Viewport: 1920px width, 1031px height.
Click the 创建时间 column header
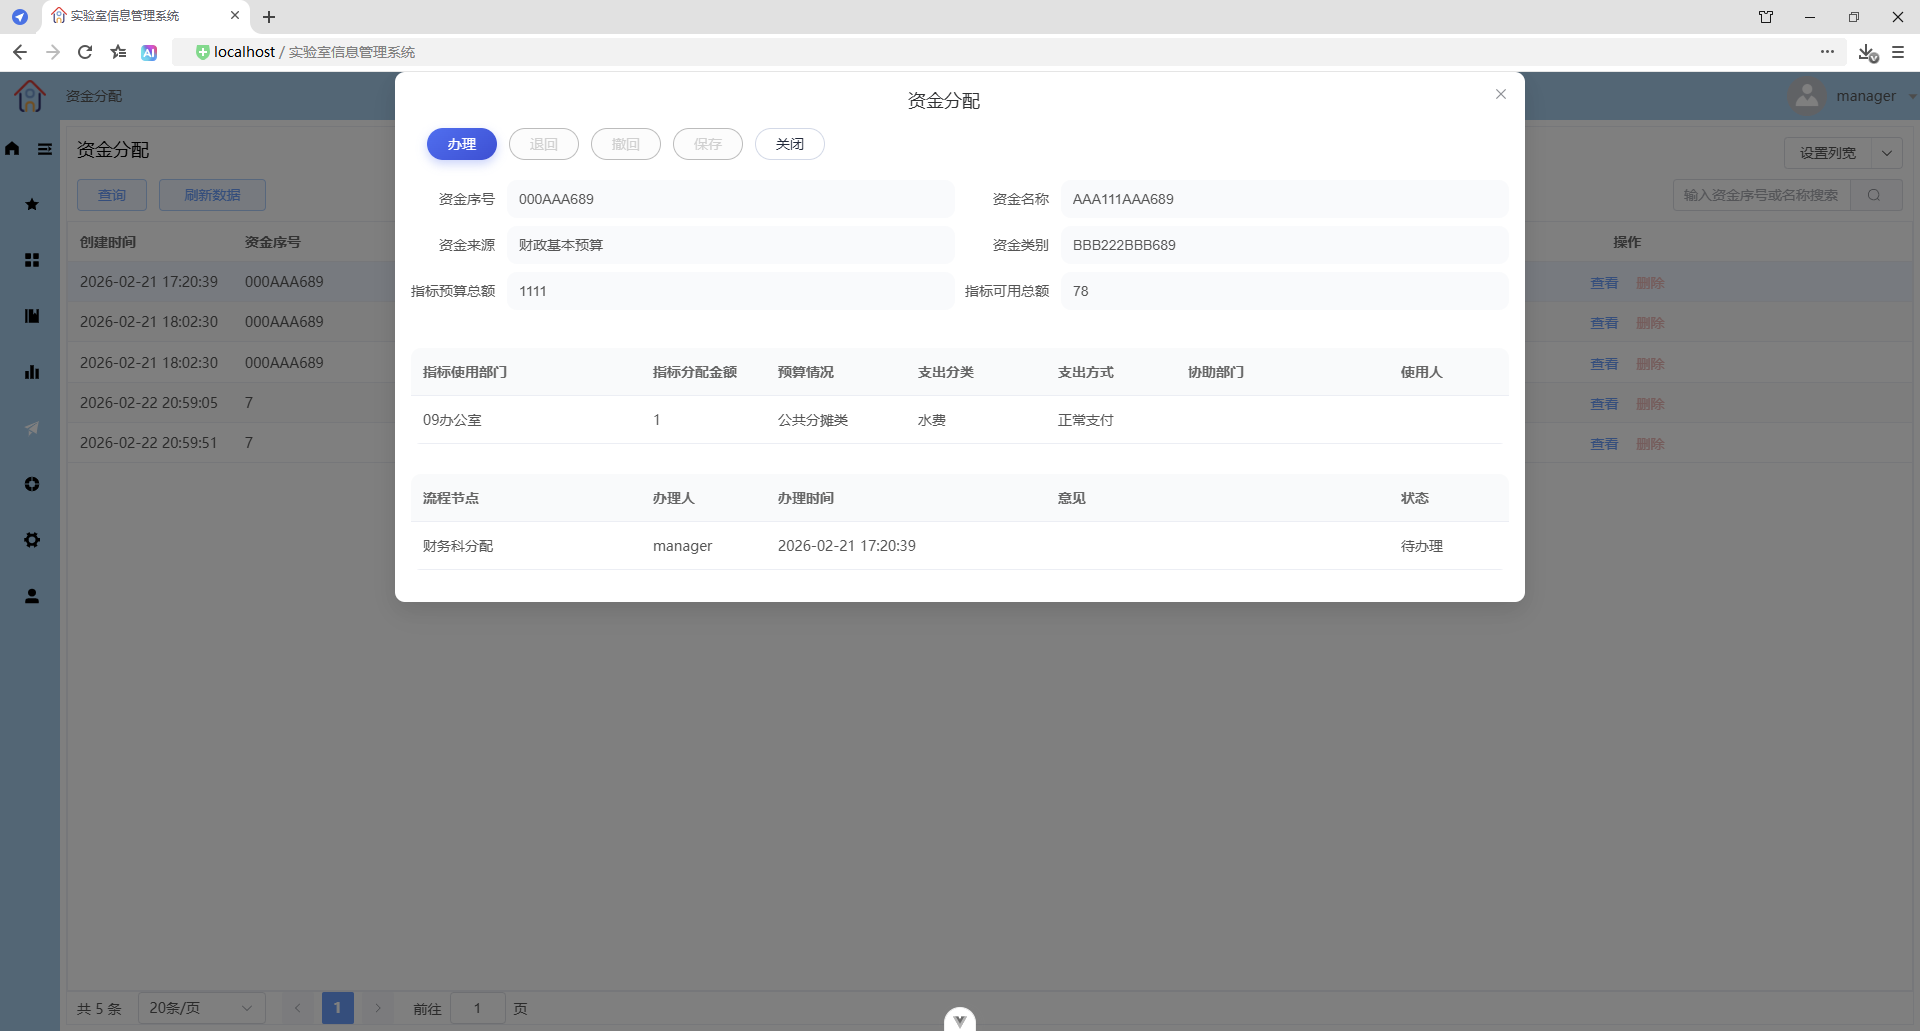point(108,242)
